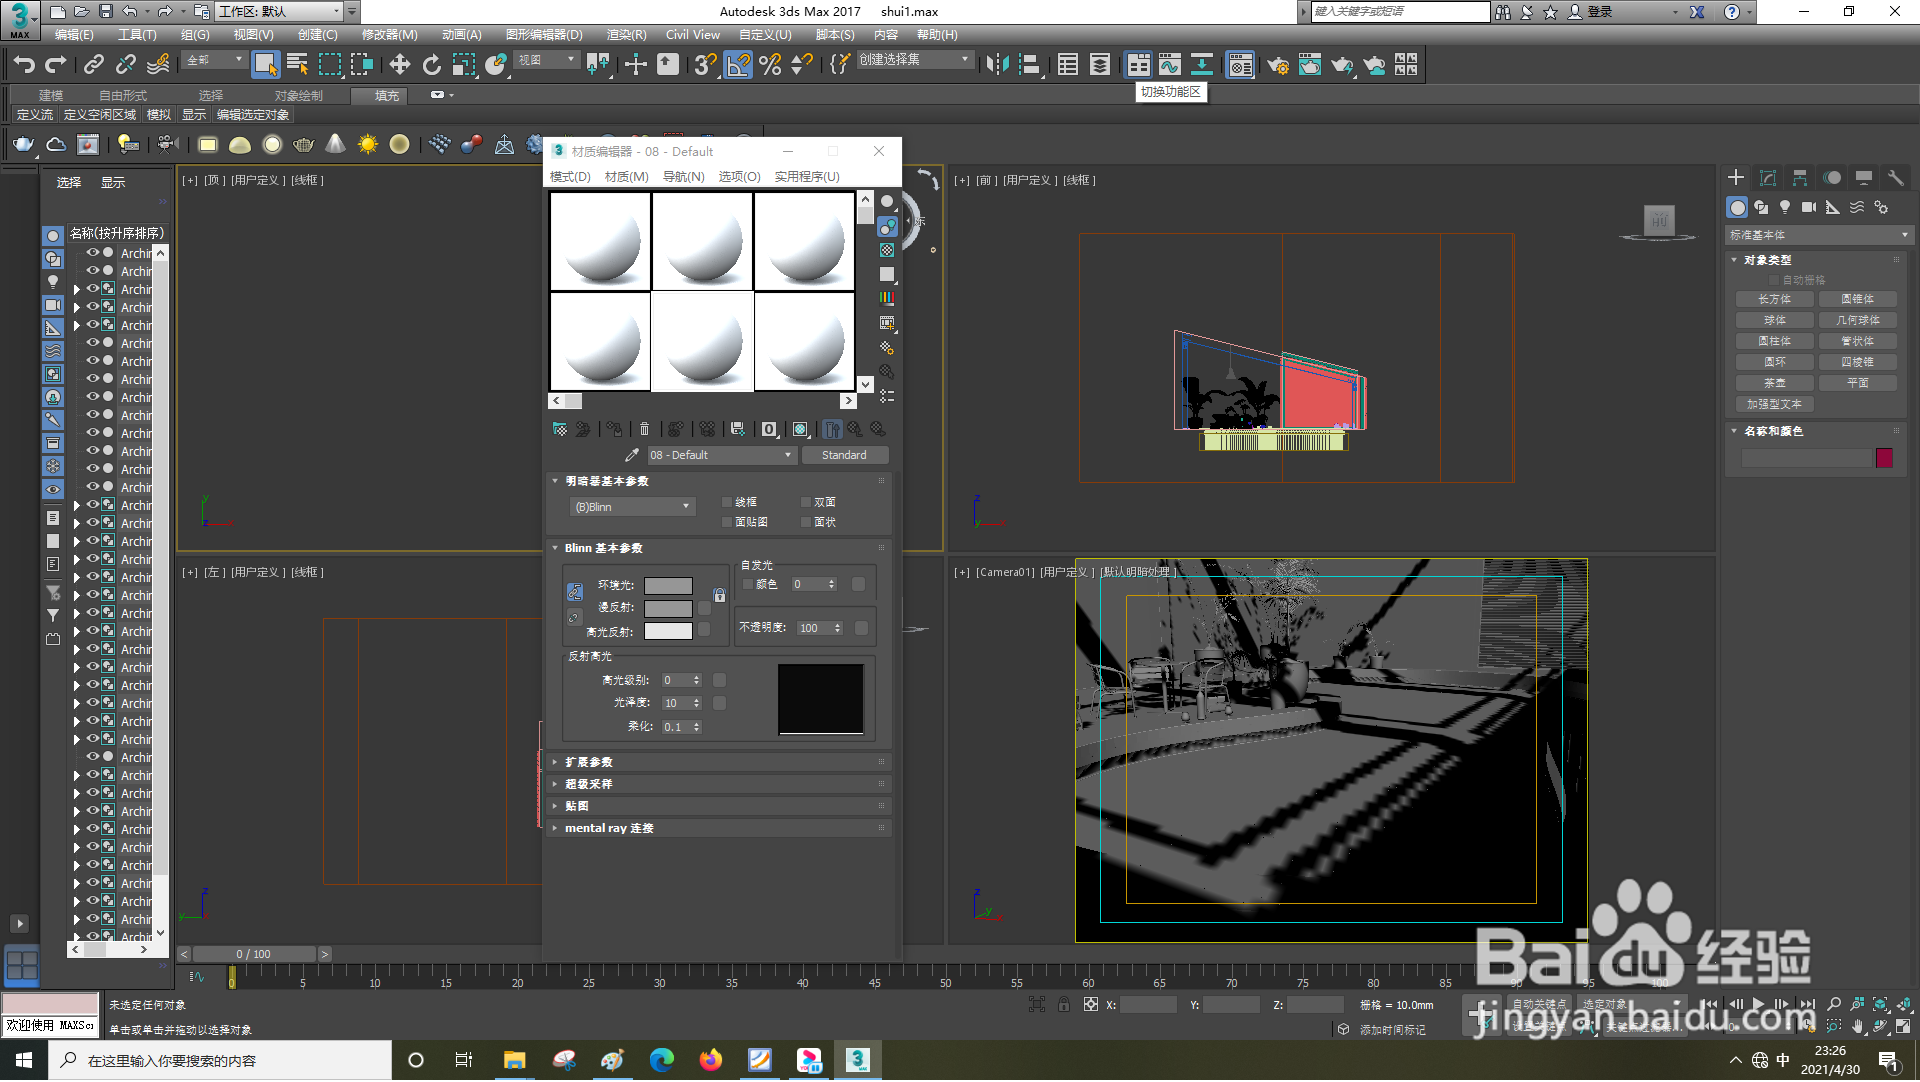This screenshot has width=1920, height=1082.
Task: Open the 标准基本体 primitives dropdown
Action: click(1819, 235)
